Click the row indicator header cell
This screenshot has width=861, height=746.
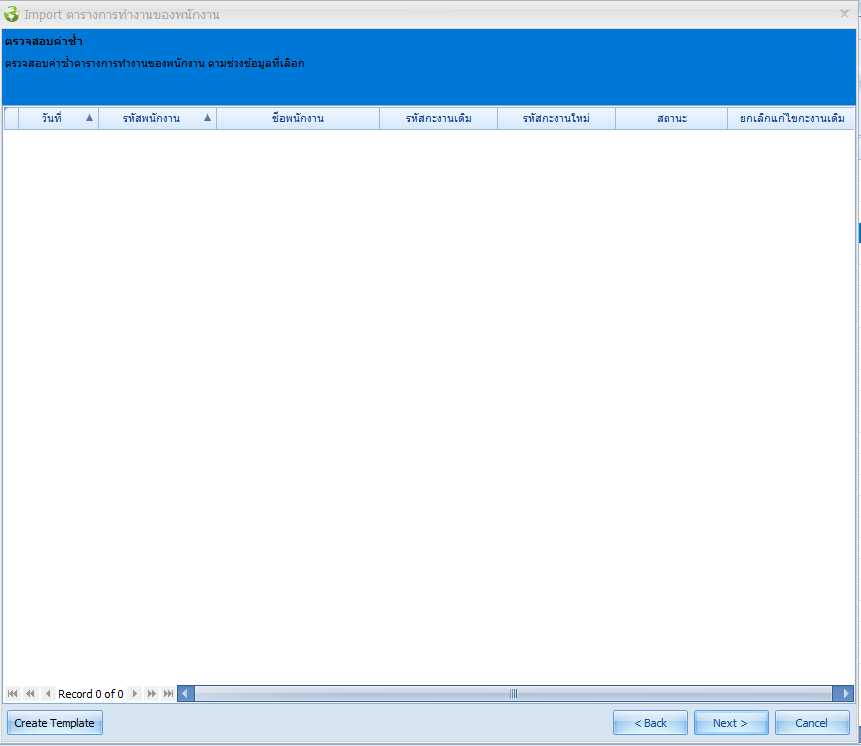(12, 118)
